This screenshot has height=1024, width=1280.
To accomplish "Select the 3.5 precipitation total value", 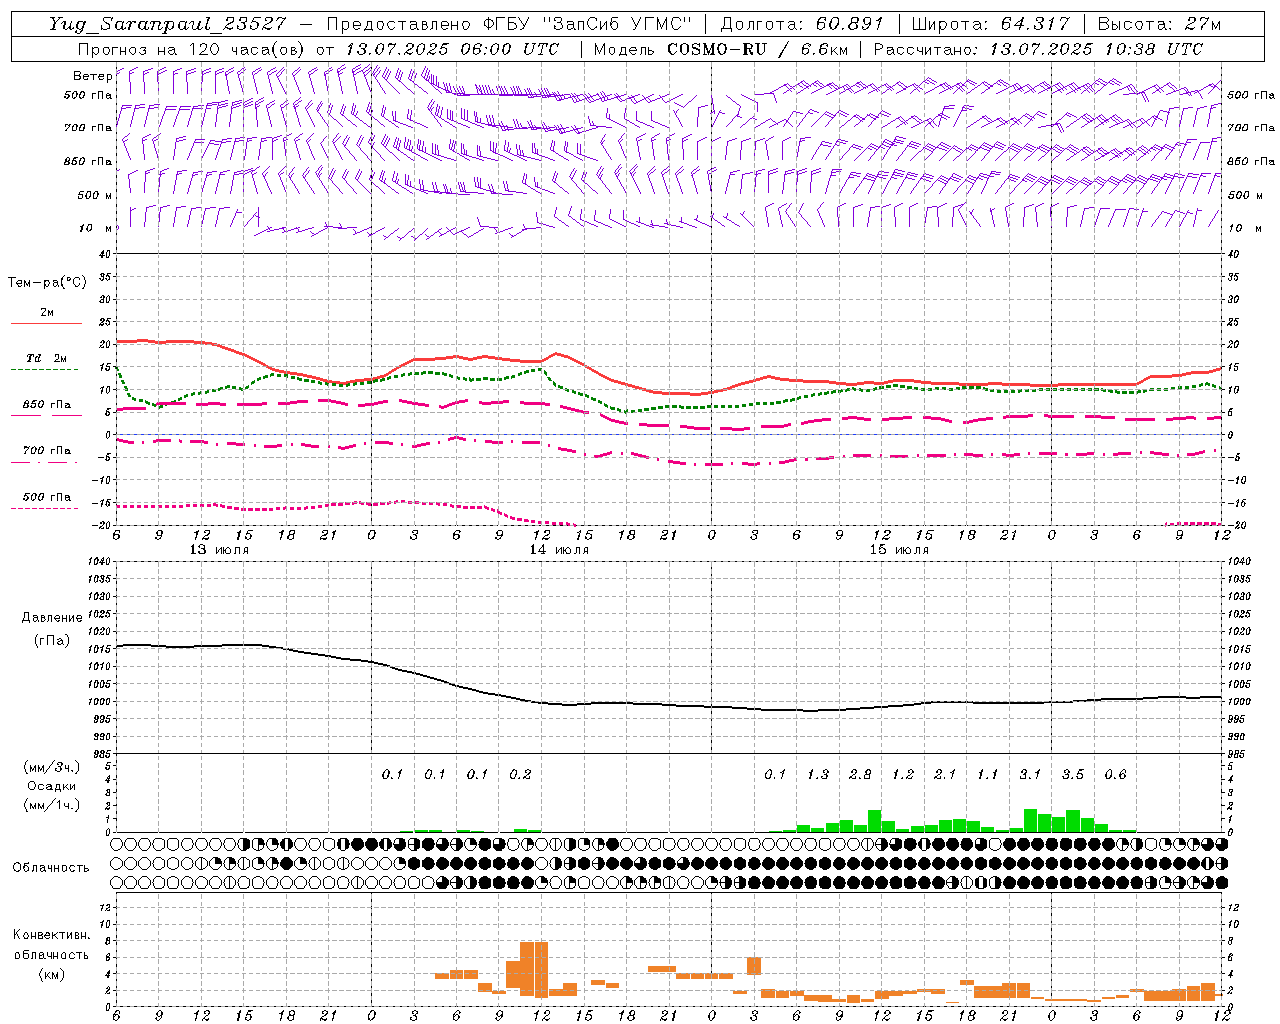I will click(1073, 775).
